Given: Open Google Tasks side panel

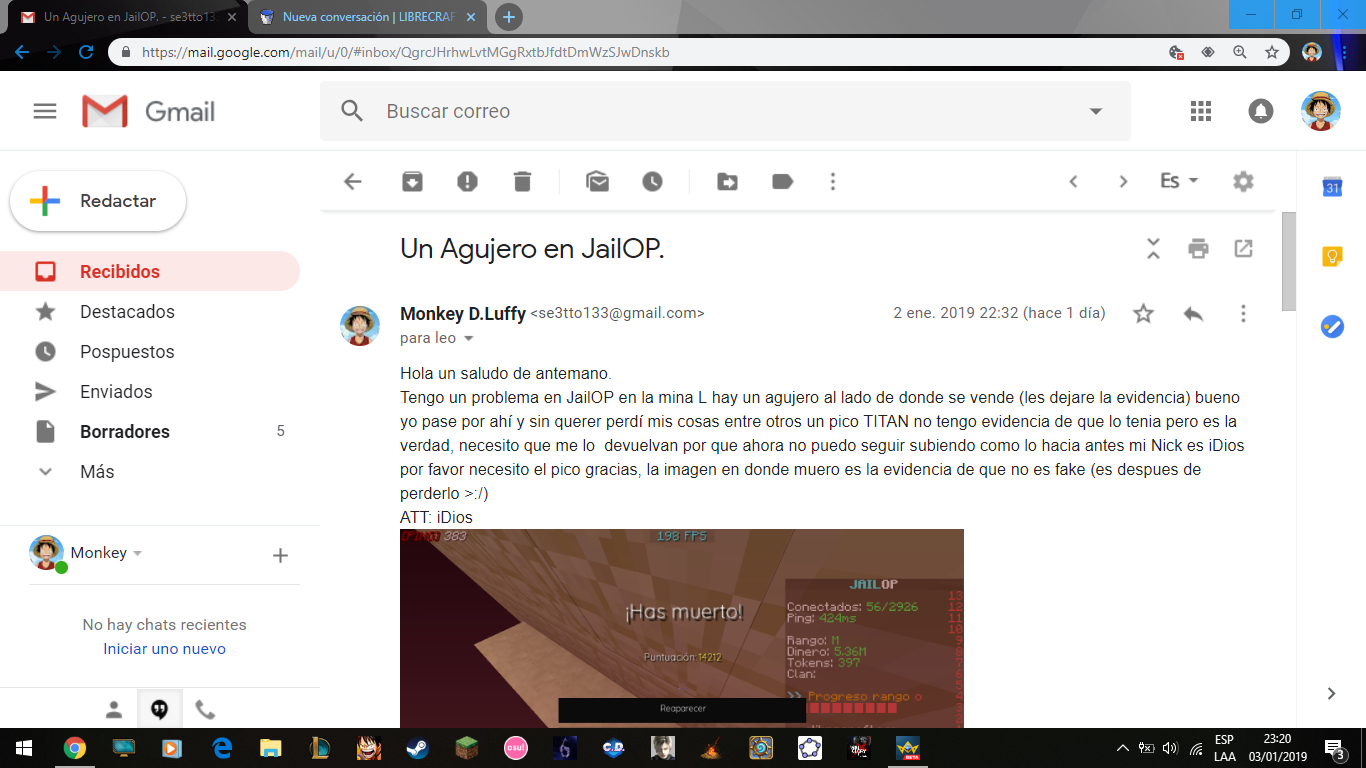Looking at the screenshot, I should pos(1332,327).
